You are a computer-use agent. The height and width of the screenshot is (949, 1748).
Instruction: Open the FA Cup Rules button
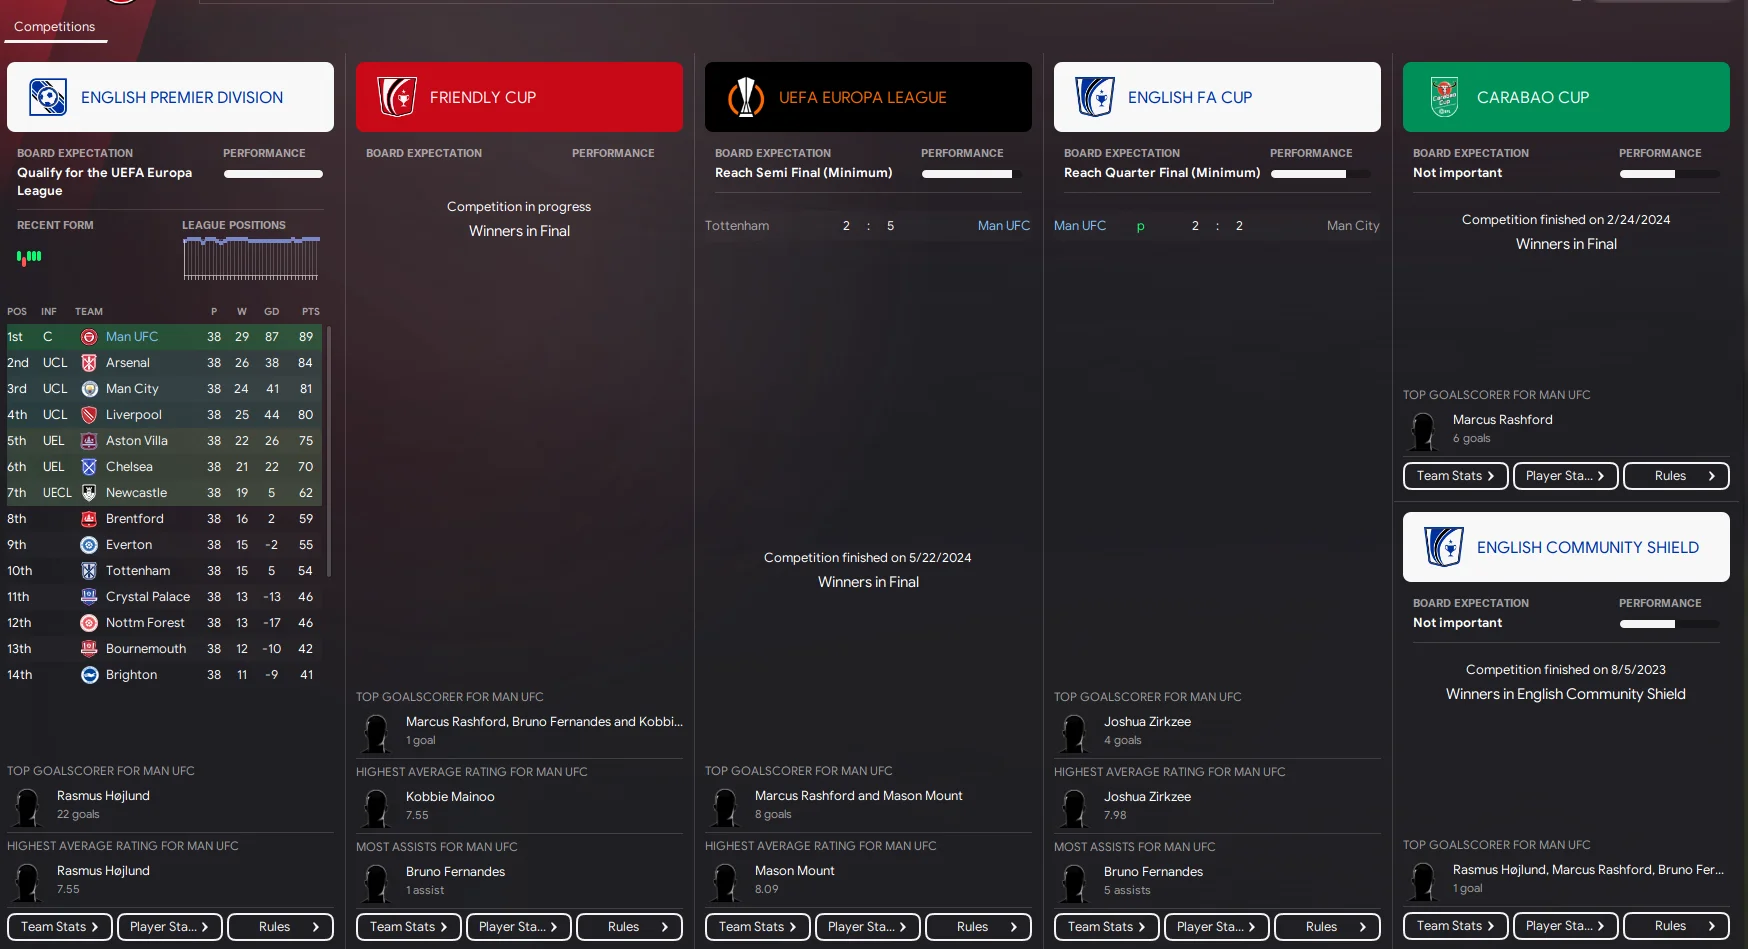(1327, 927)
